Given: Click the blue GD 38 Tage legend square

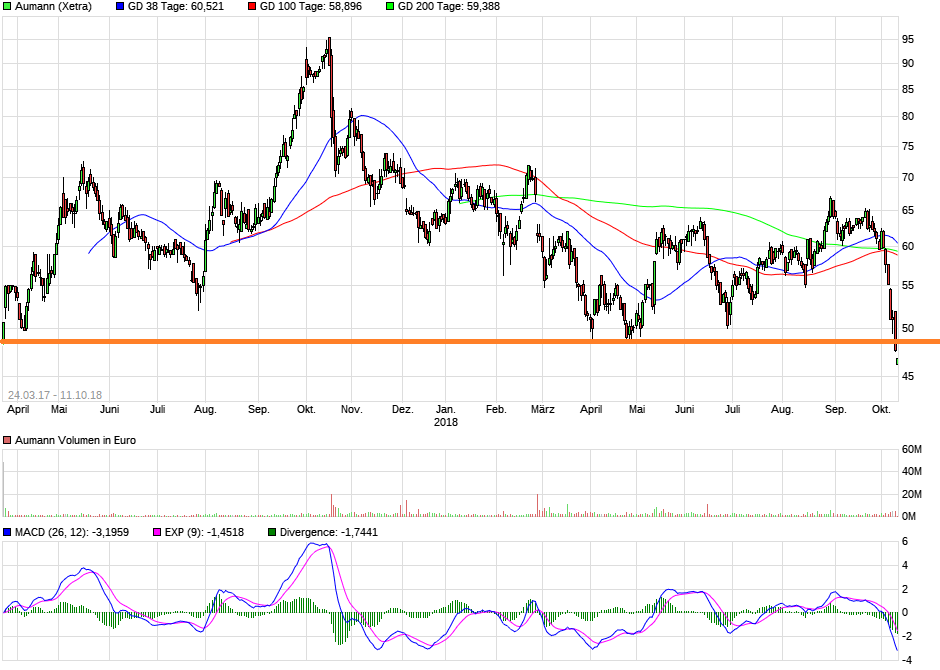Looking at the screenshot, I should (x=121, y=6).
